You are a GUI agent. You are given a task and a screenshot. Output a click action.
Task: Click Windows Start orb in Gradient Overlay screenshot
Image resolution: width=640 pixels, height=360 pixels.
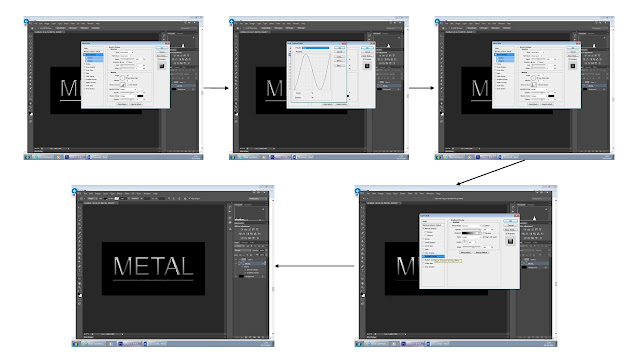359,344
